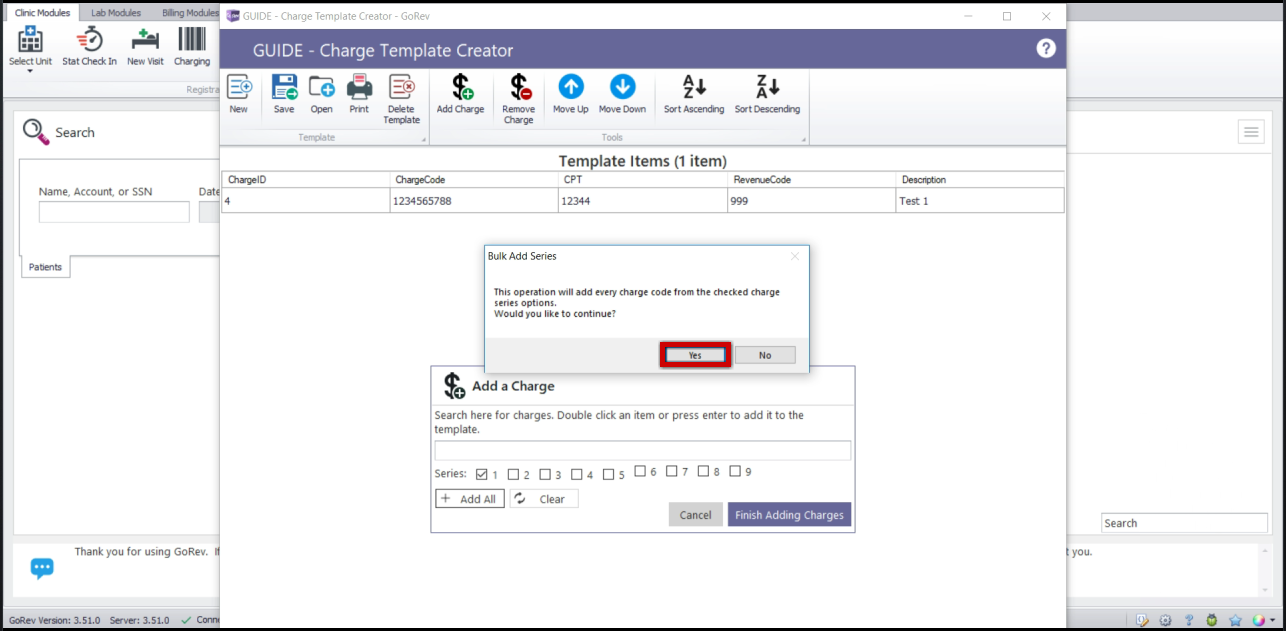
Task: Click the Remove Charge tool
Action: tap(518, 99)
